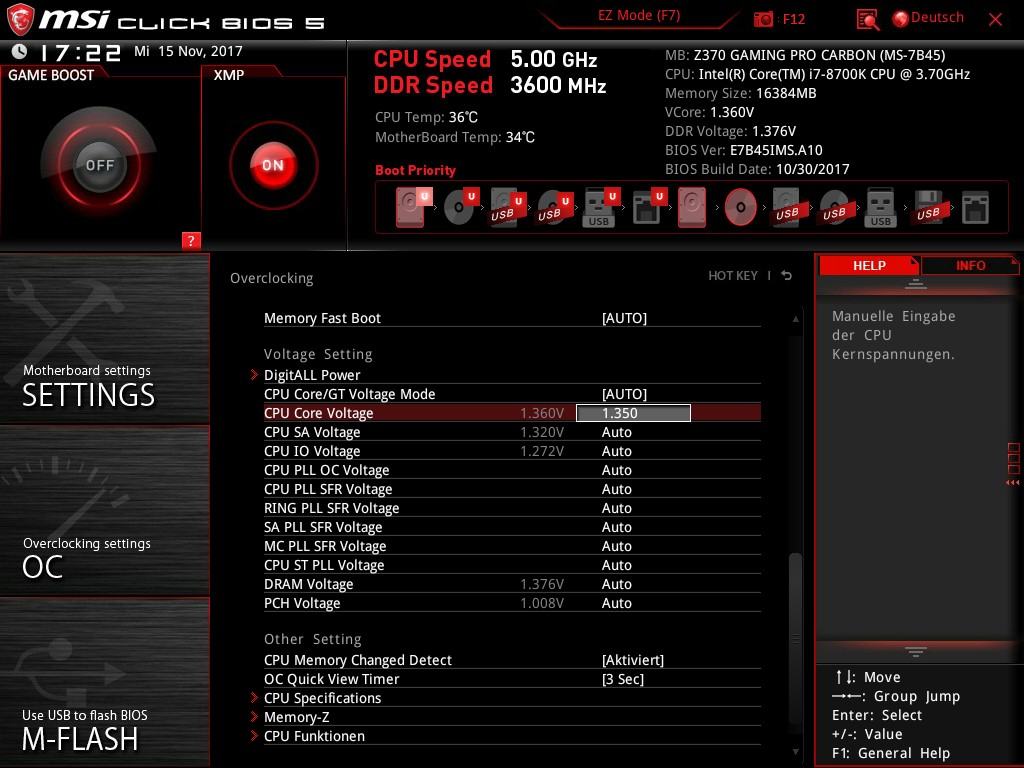Click the UEFI CD/DVD boot device icon

[x=461, y=207]
